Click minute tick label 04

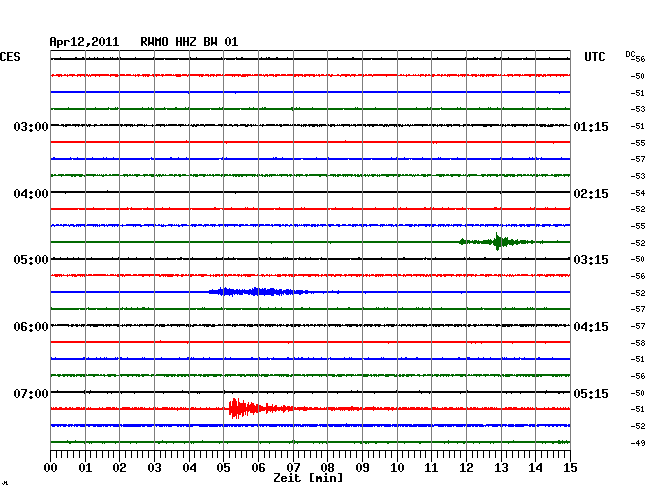[x=189, y=468]
